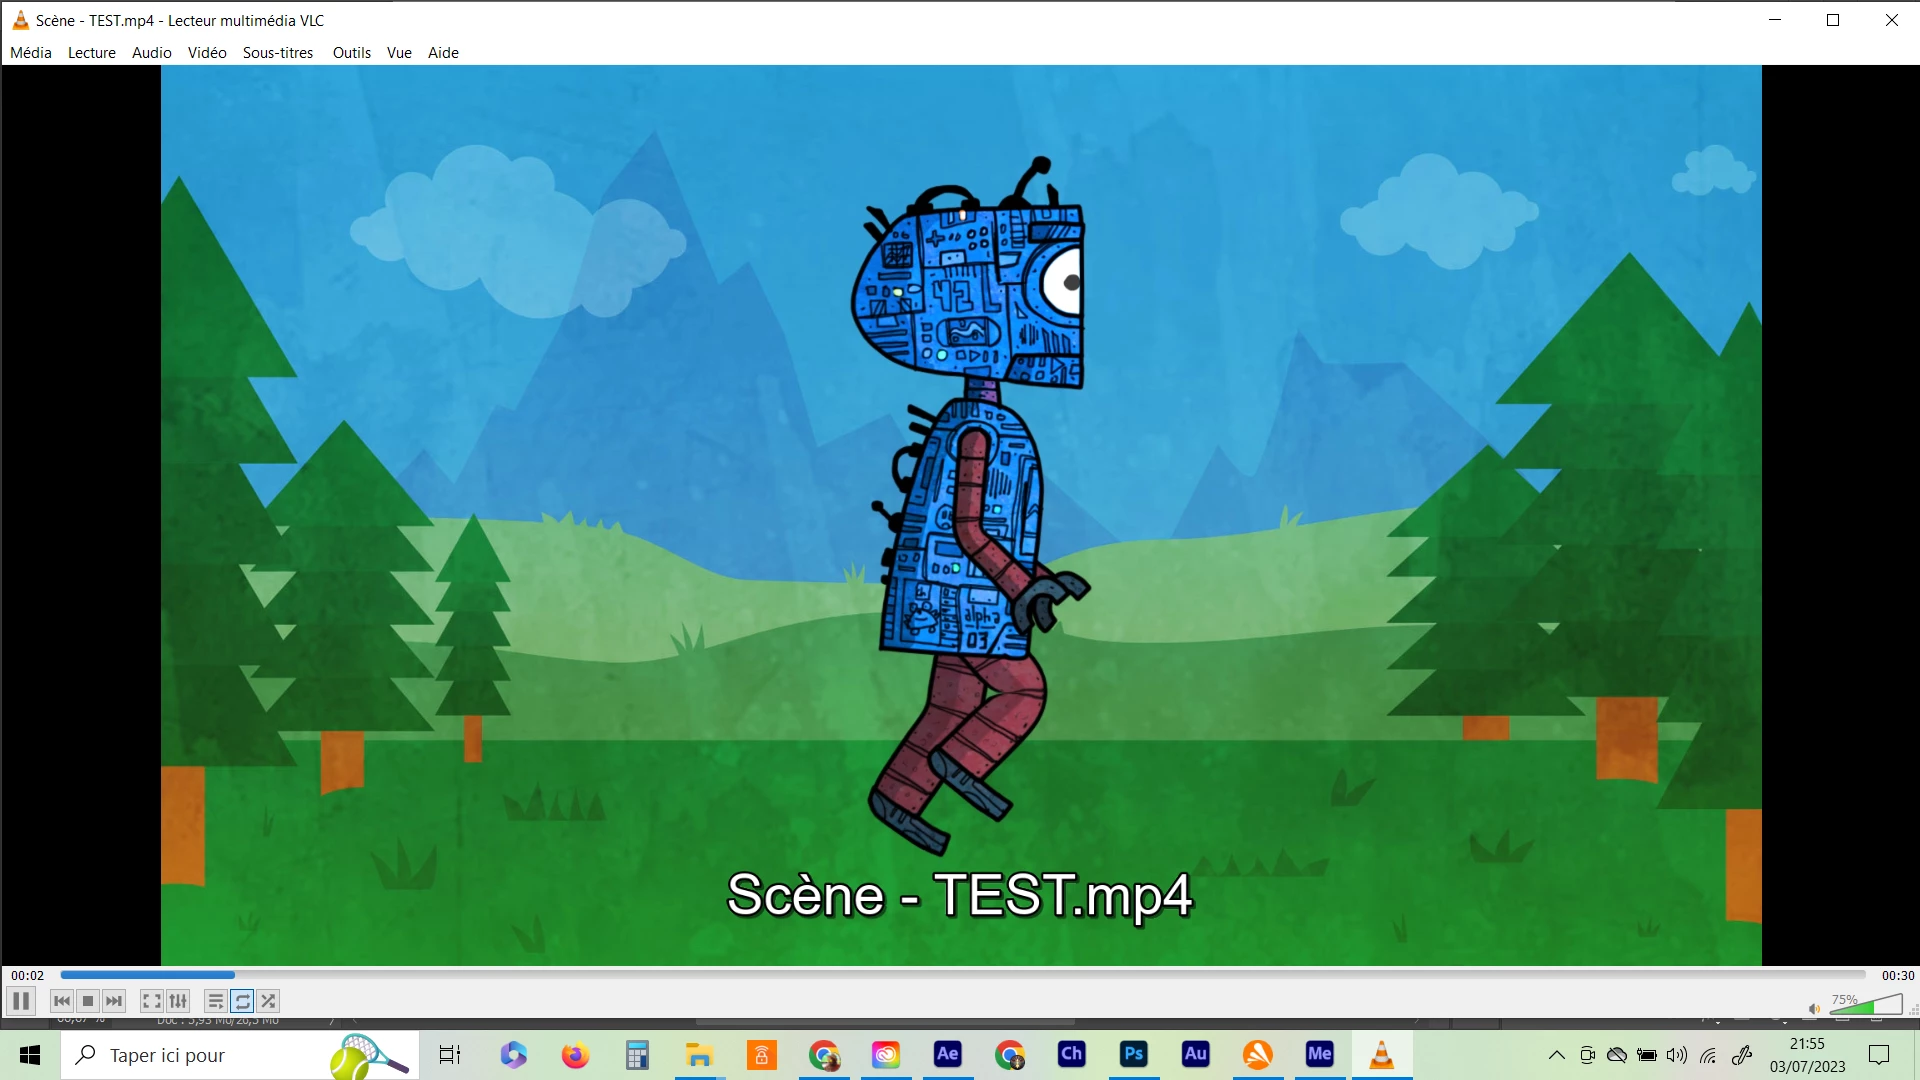Stop the video playback
This screenshot has width=1920, height=1080.
tap(88, 1001)
